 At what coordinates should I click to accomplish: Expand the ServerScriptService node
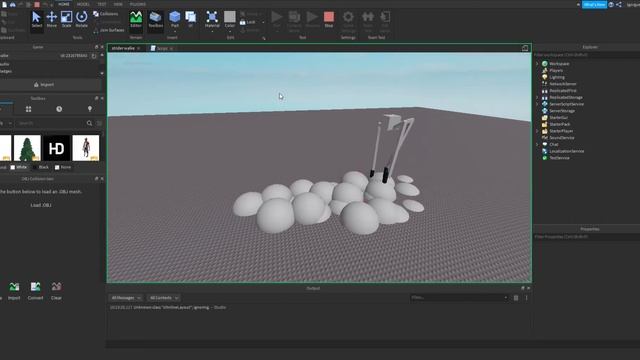pyautogui.click(x=537, y=104)
